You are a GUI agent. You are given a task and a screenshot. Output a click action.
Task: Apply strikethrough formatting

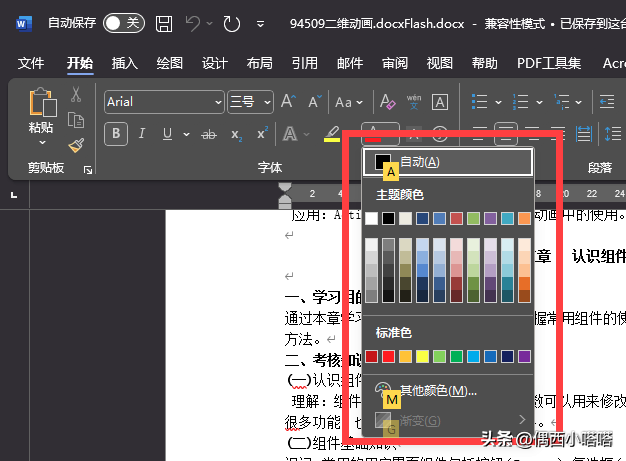pos(209,134)
